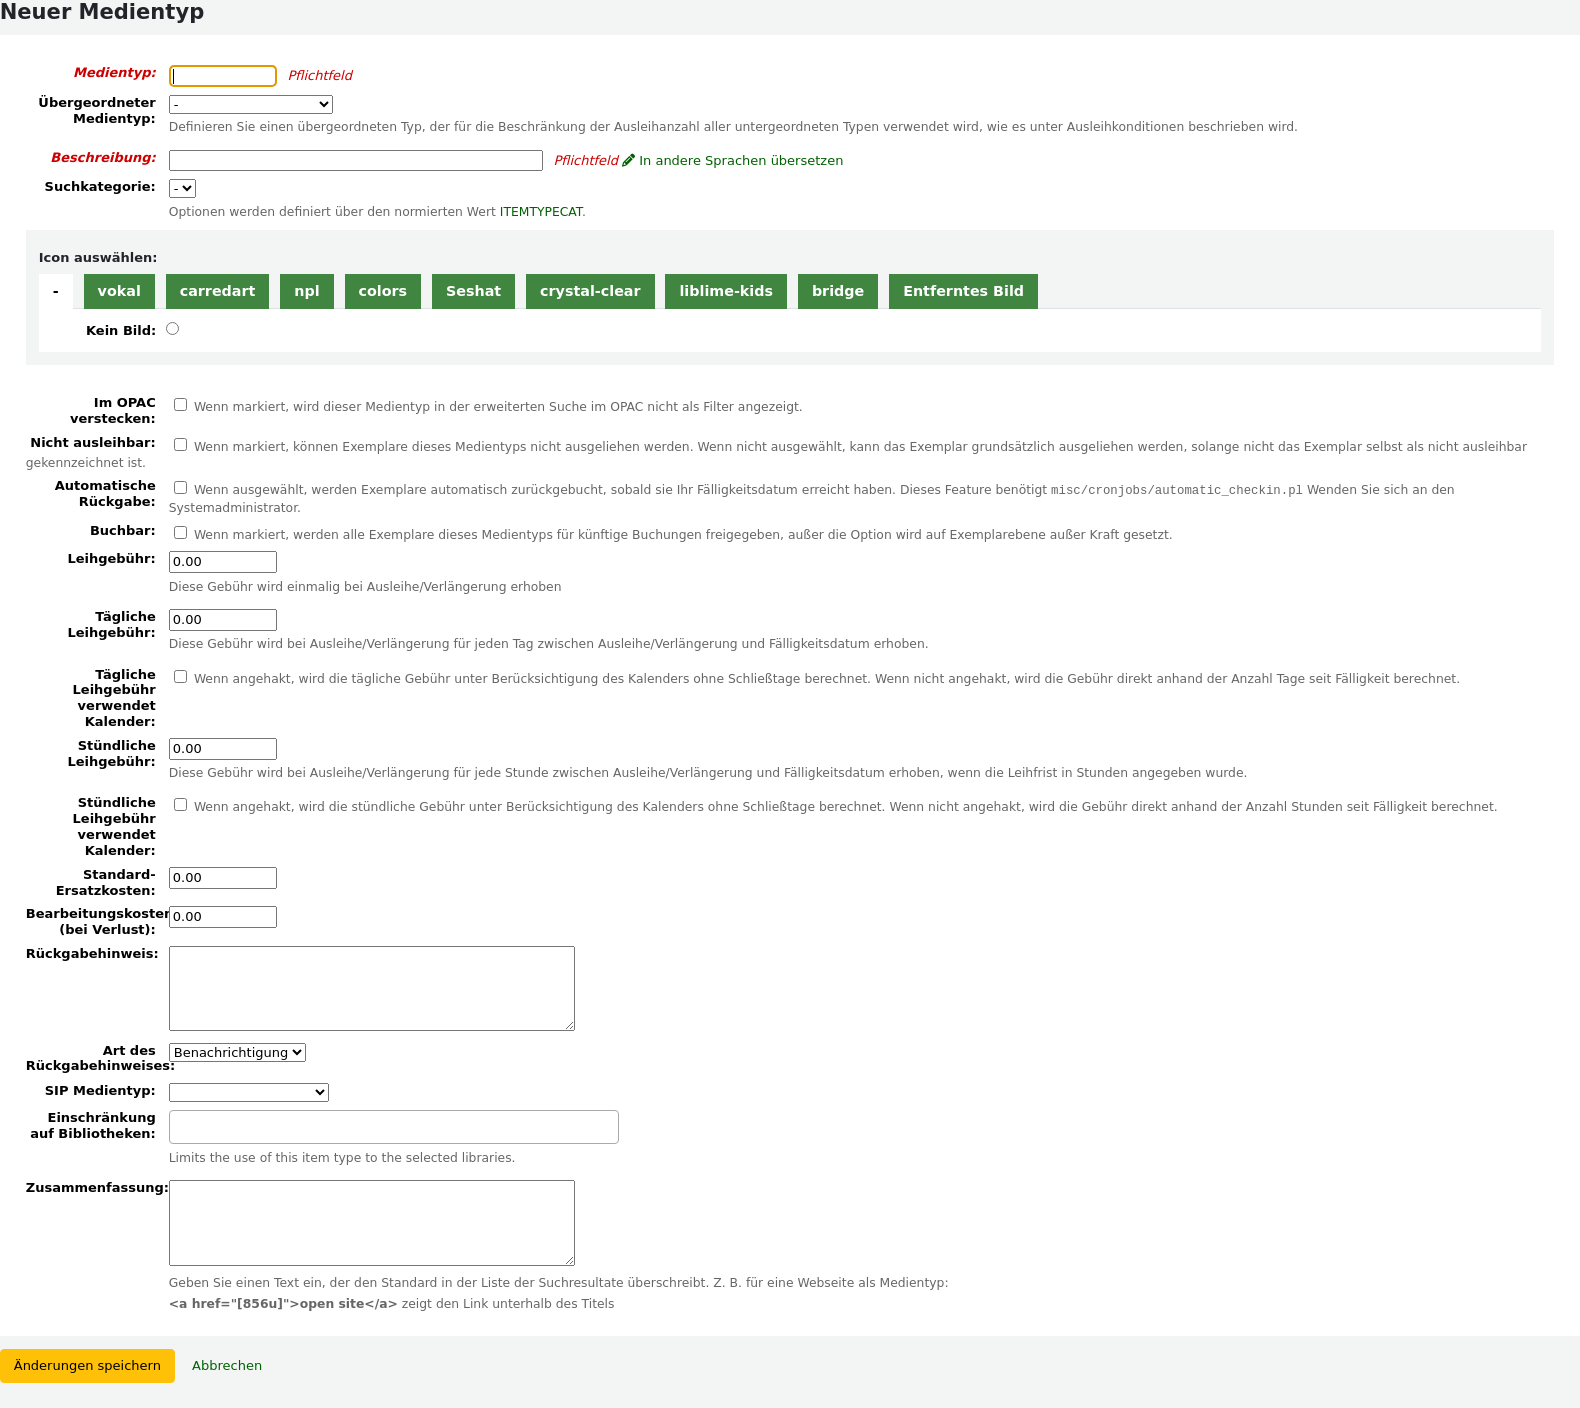This screenshot has width=1580, height=1408.
Task: Click the pencil translate icon beside Beschreibung
Action: 629,160
